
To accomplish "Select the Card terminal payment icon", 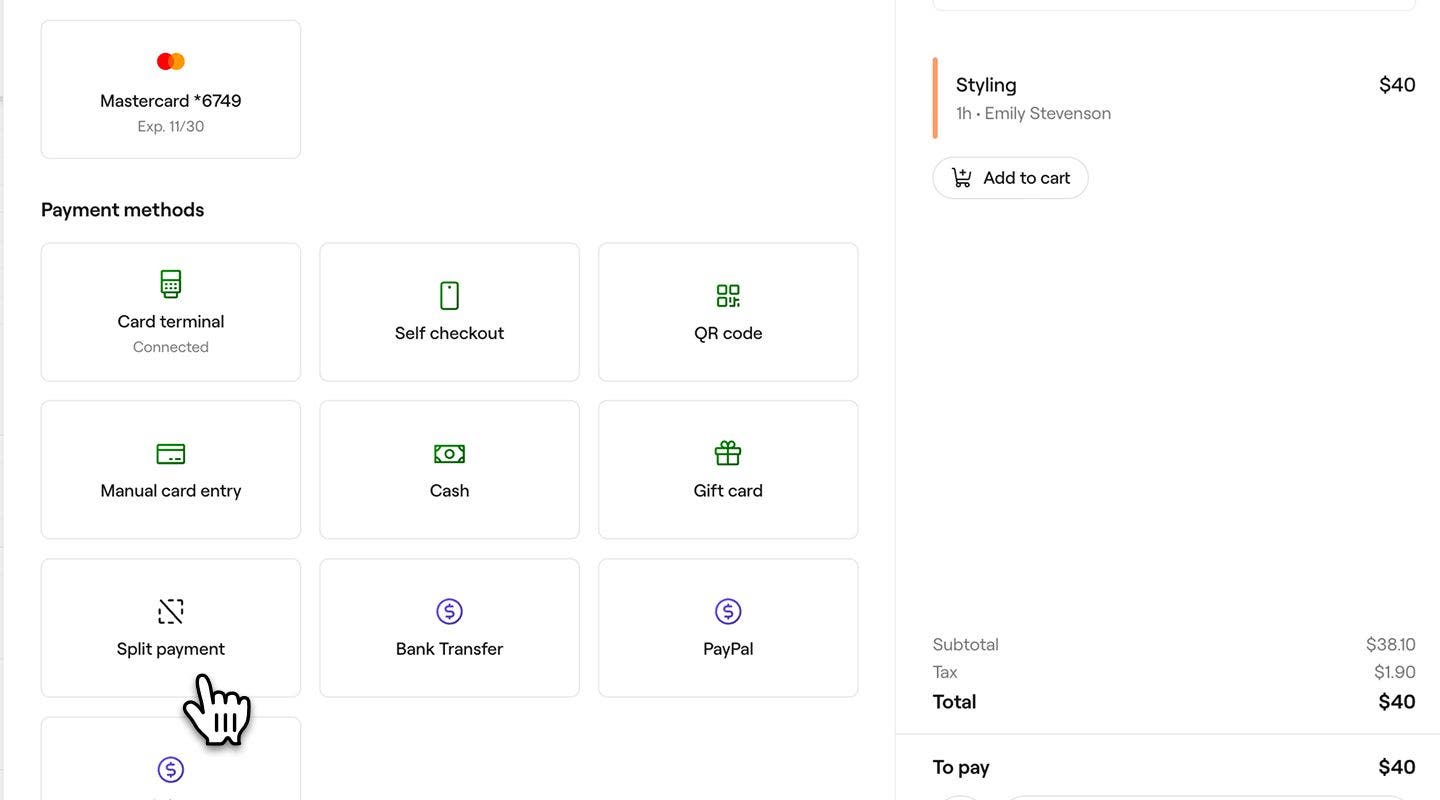I will click(x=171, y=284).
